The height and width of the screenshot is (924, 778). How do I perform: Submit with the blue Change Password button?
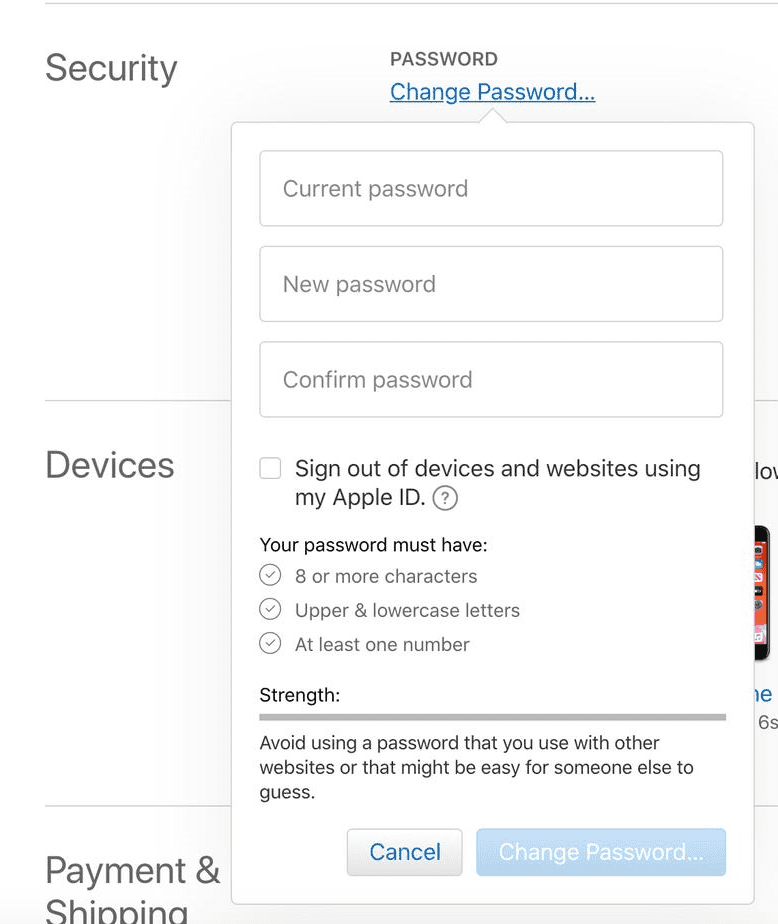(x=601, y=852)
